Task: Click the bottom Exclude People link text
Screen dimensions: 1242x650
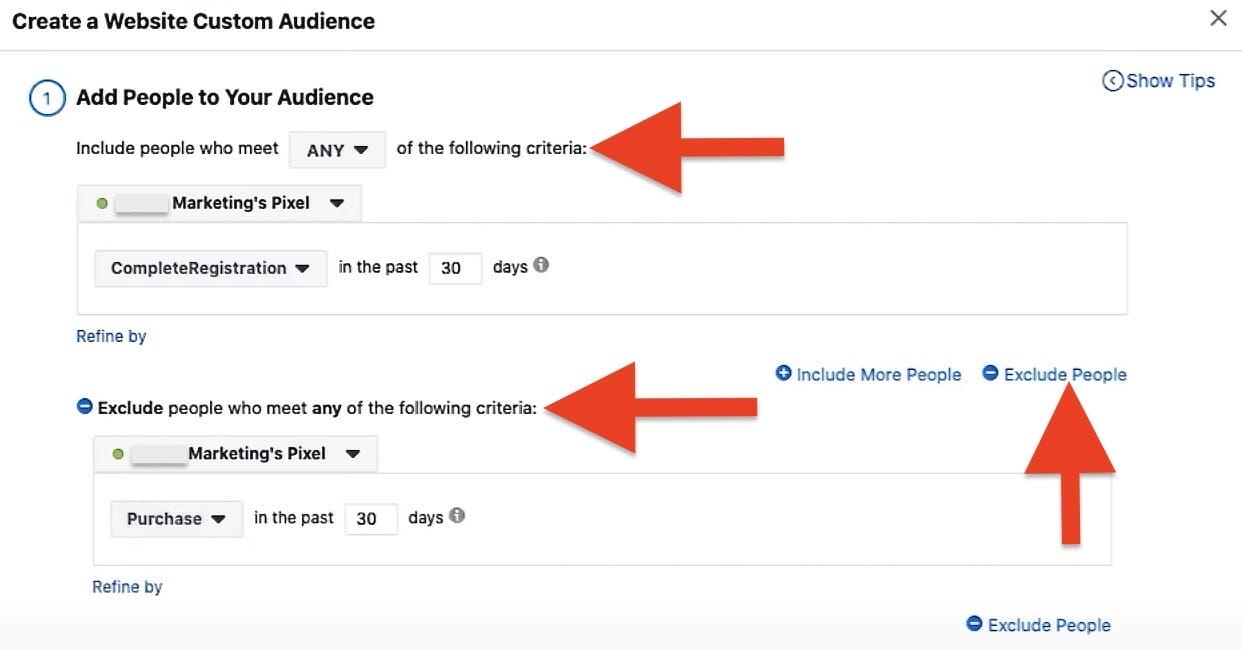Action: coord(1049,625)
